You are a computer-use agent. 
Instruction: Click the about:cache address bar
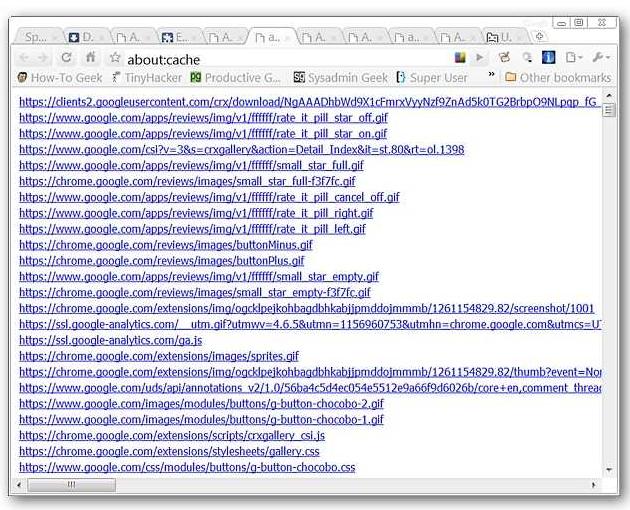(x=280, y=59)
